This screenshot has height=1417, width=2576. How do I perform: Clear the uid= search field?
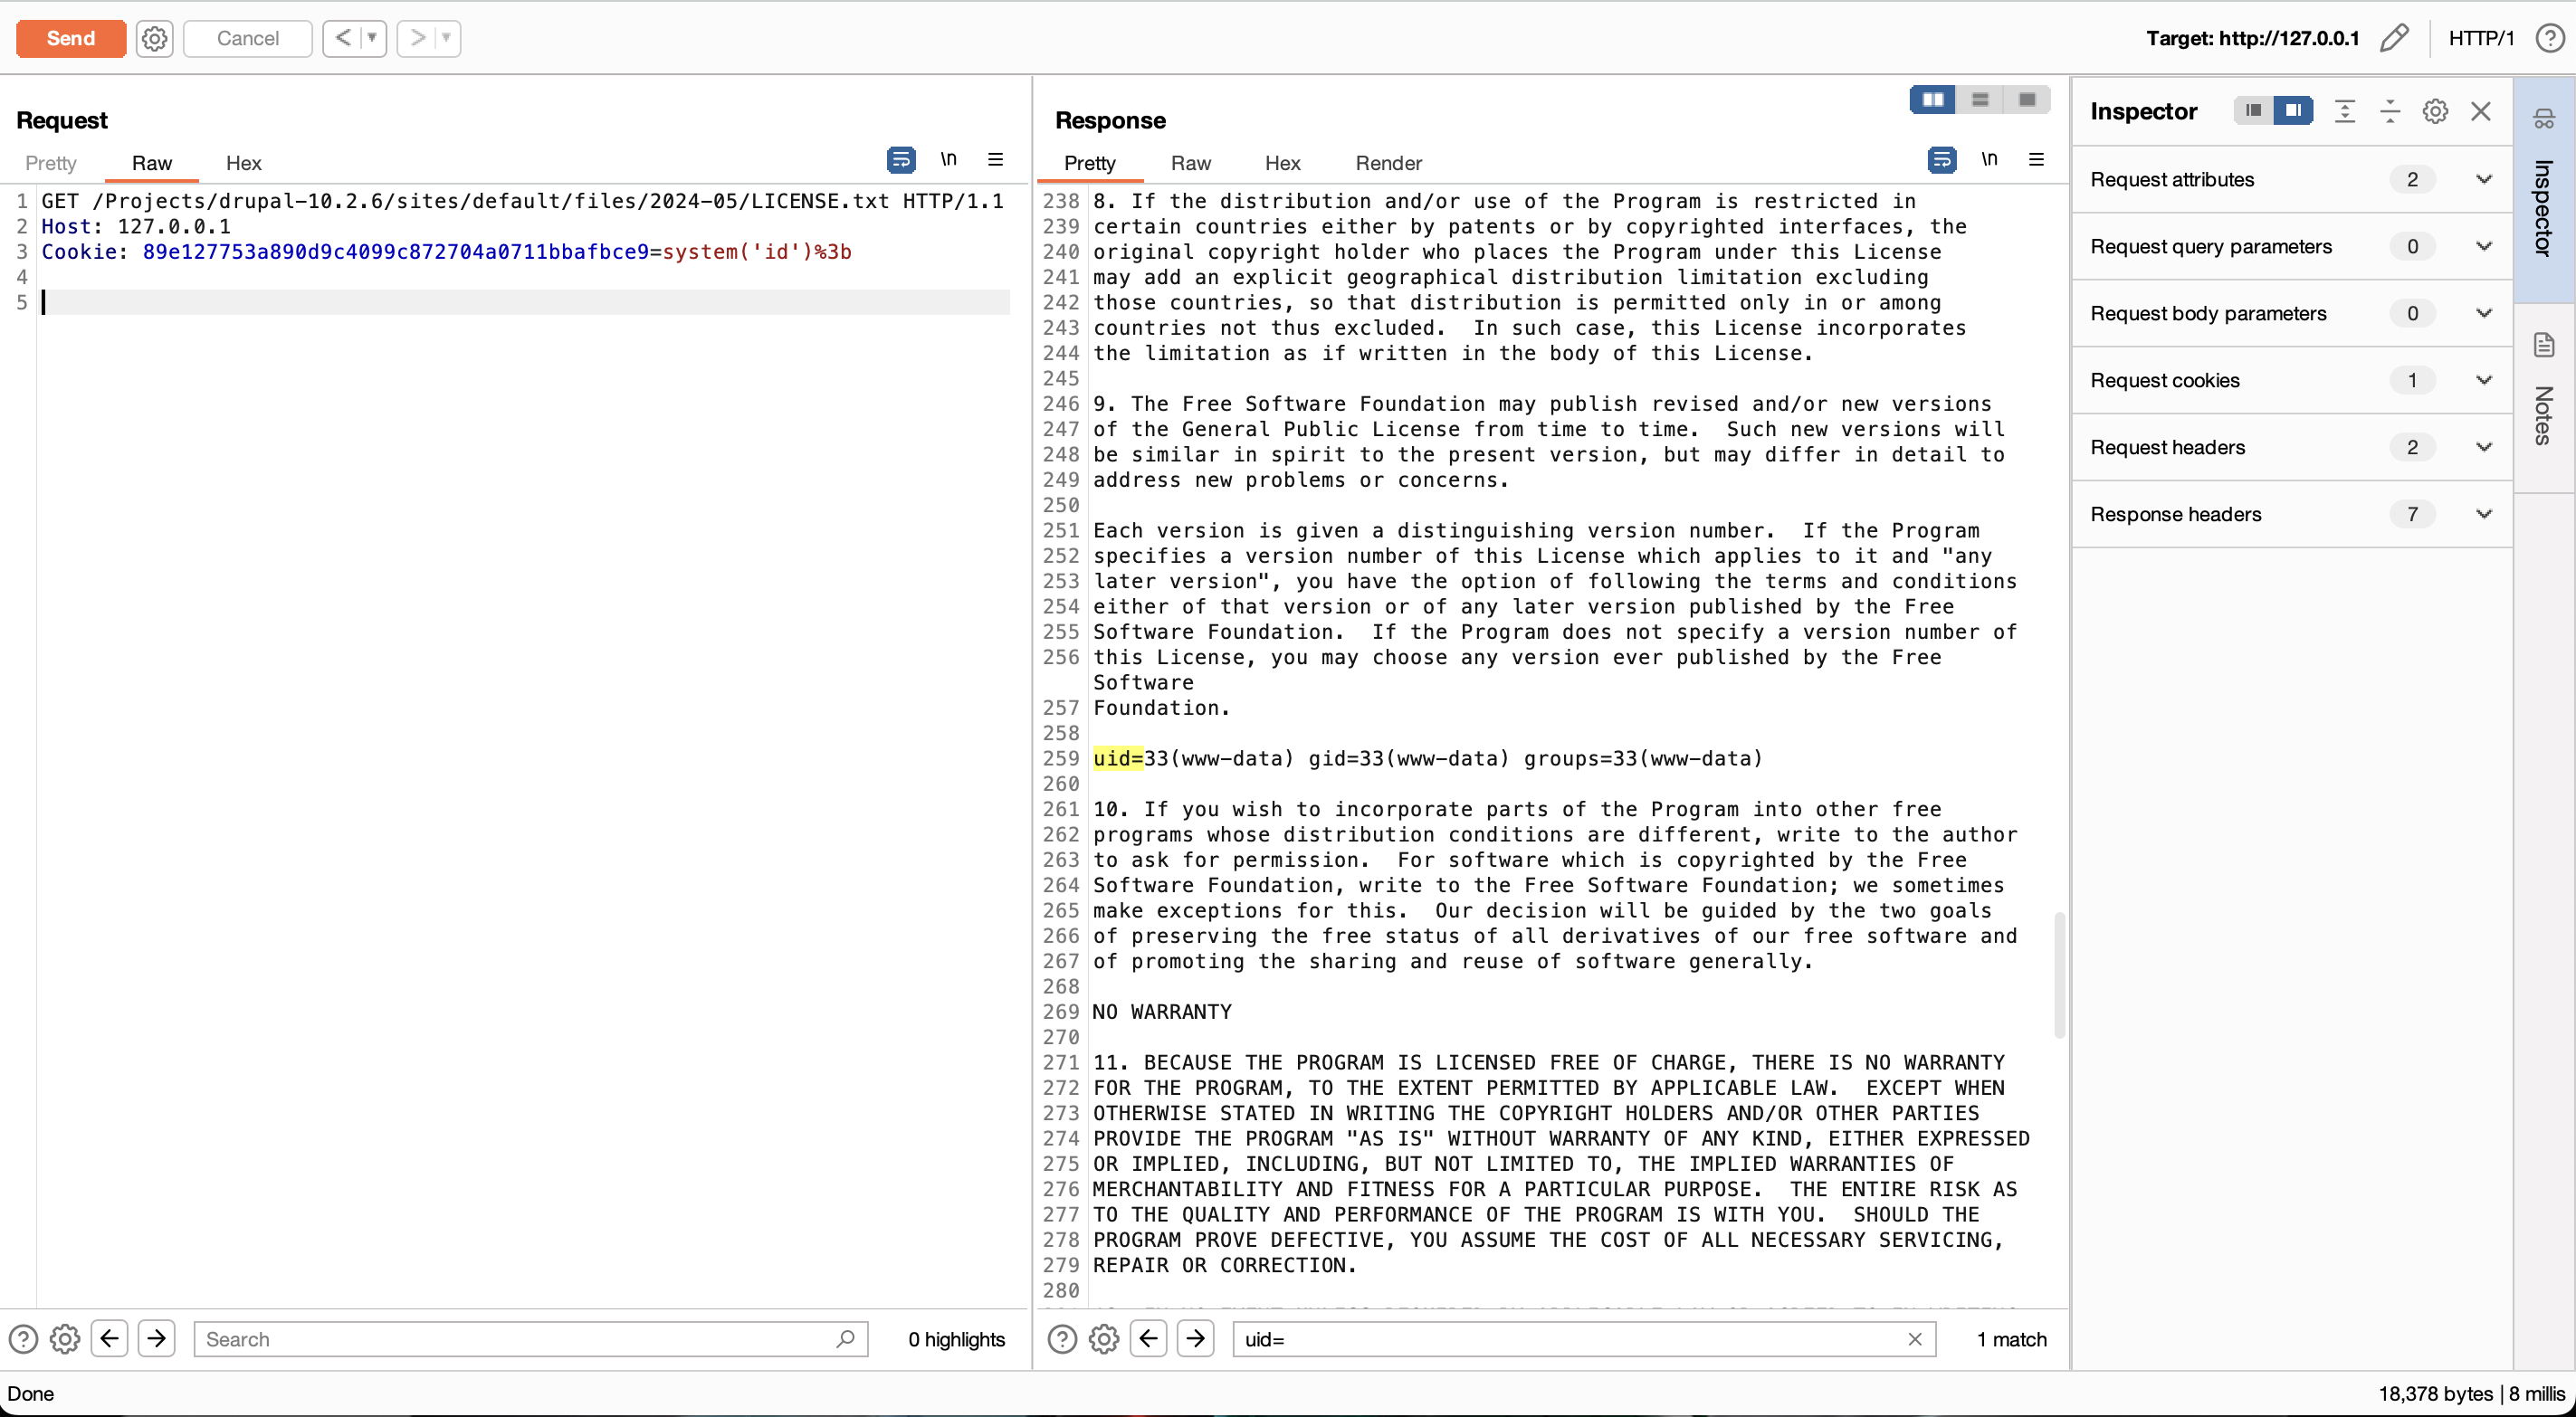(1914, 1339)
